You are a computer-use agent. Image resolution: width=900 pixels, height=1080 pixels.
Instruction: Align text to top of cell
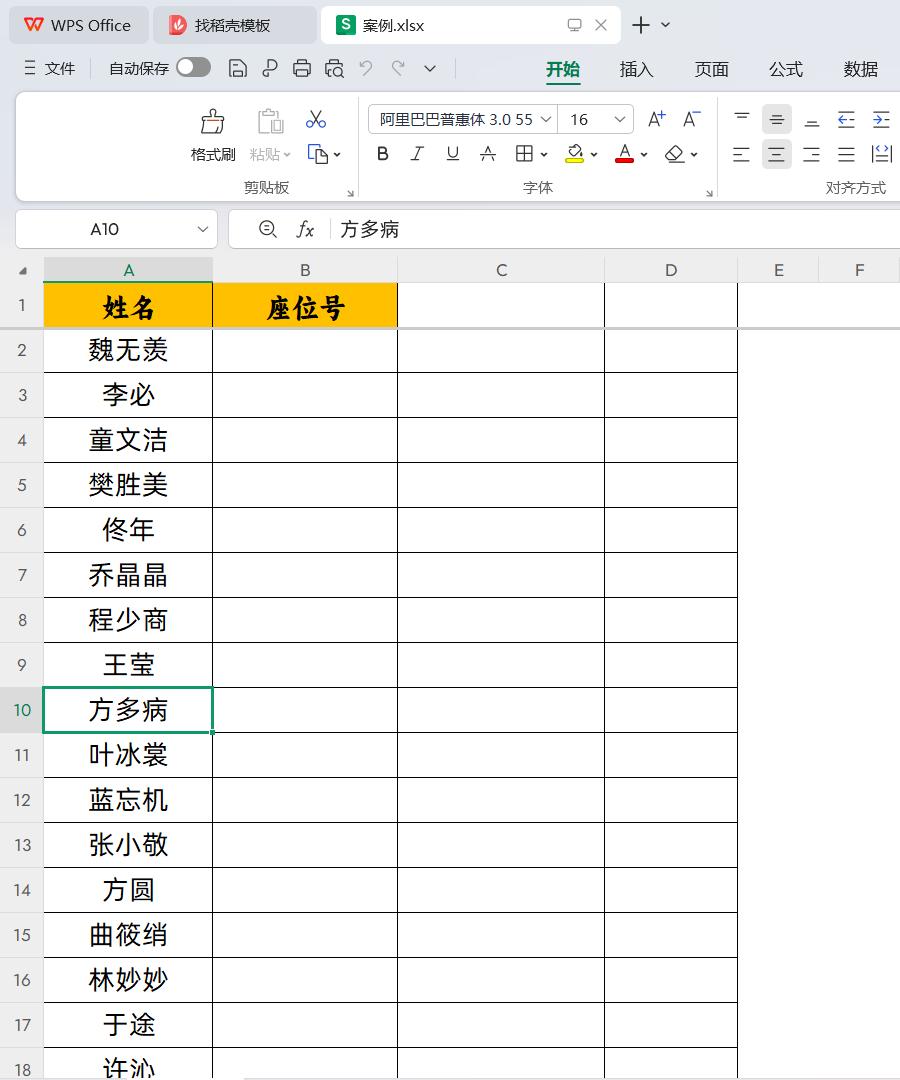(x=742, y=119)
